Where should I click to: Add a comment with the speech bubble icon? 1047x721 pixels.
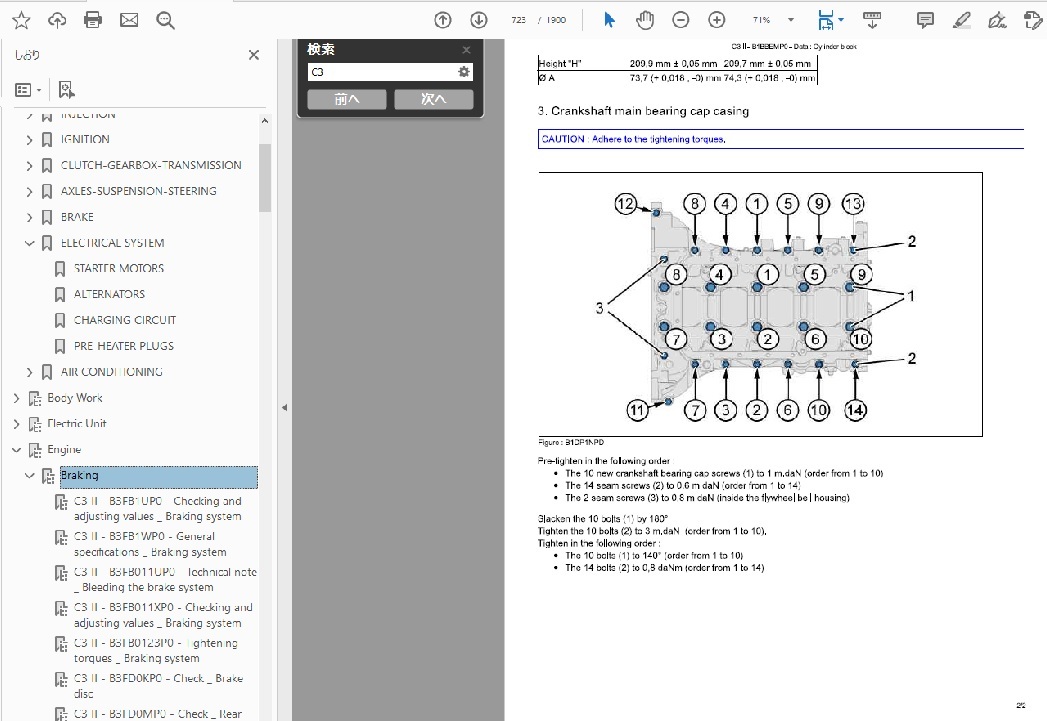point(925,20)
